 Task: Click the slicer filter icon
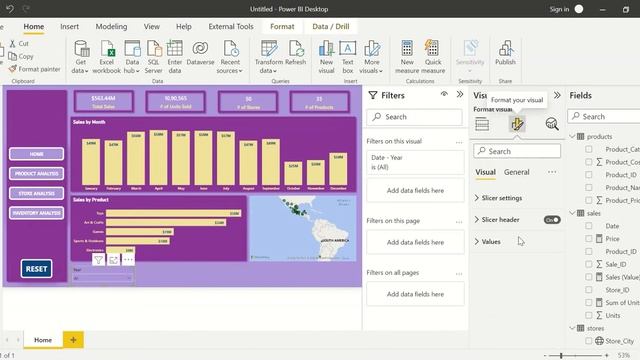(98, 260)
